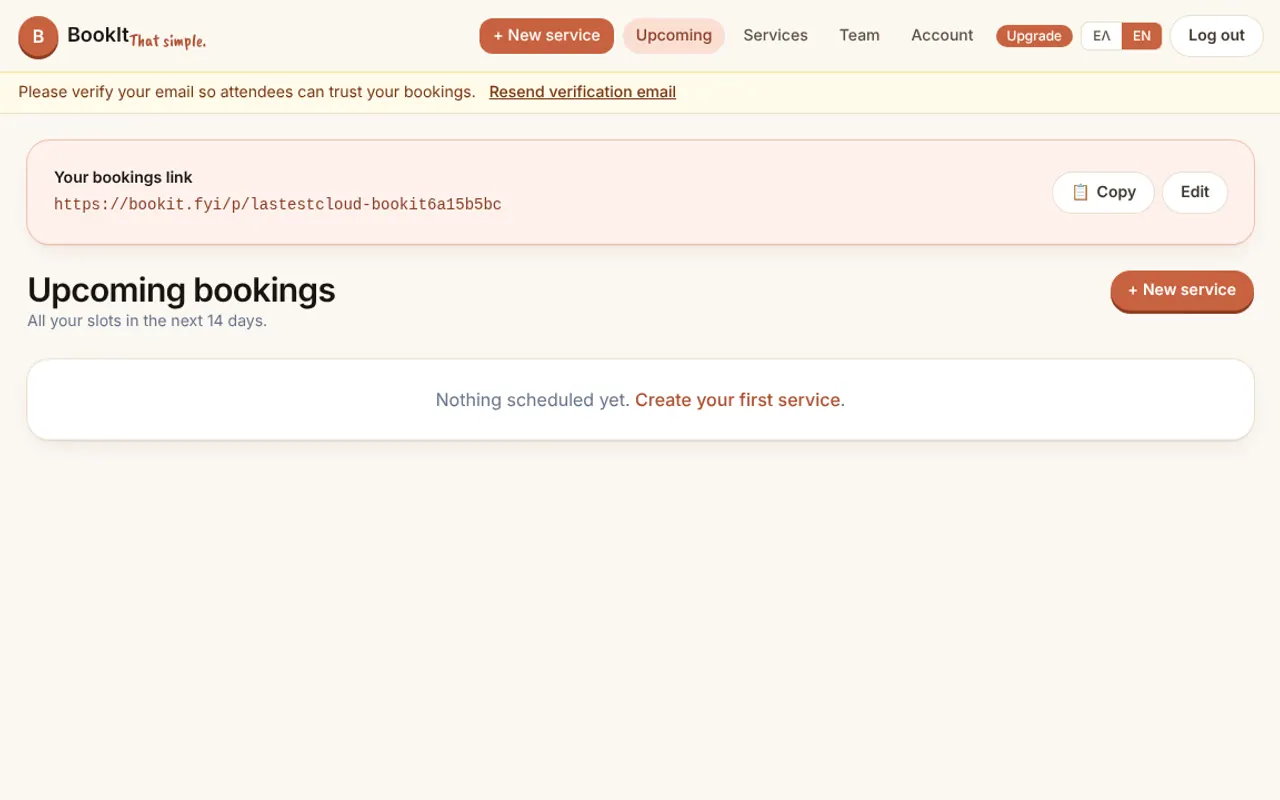Log out of the account

coord(1216,36)
